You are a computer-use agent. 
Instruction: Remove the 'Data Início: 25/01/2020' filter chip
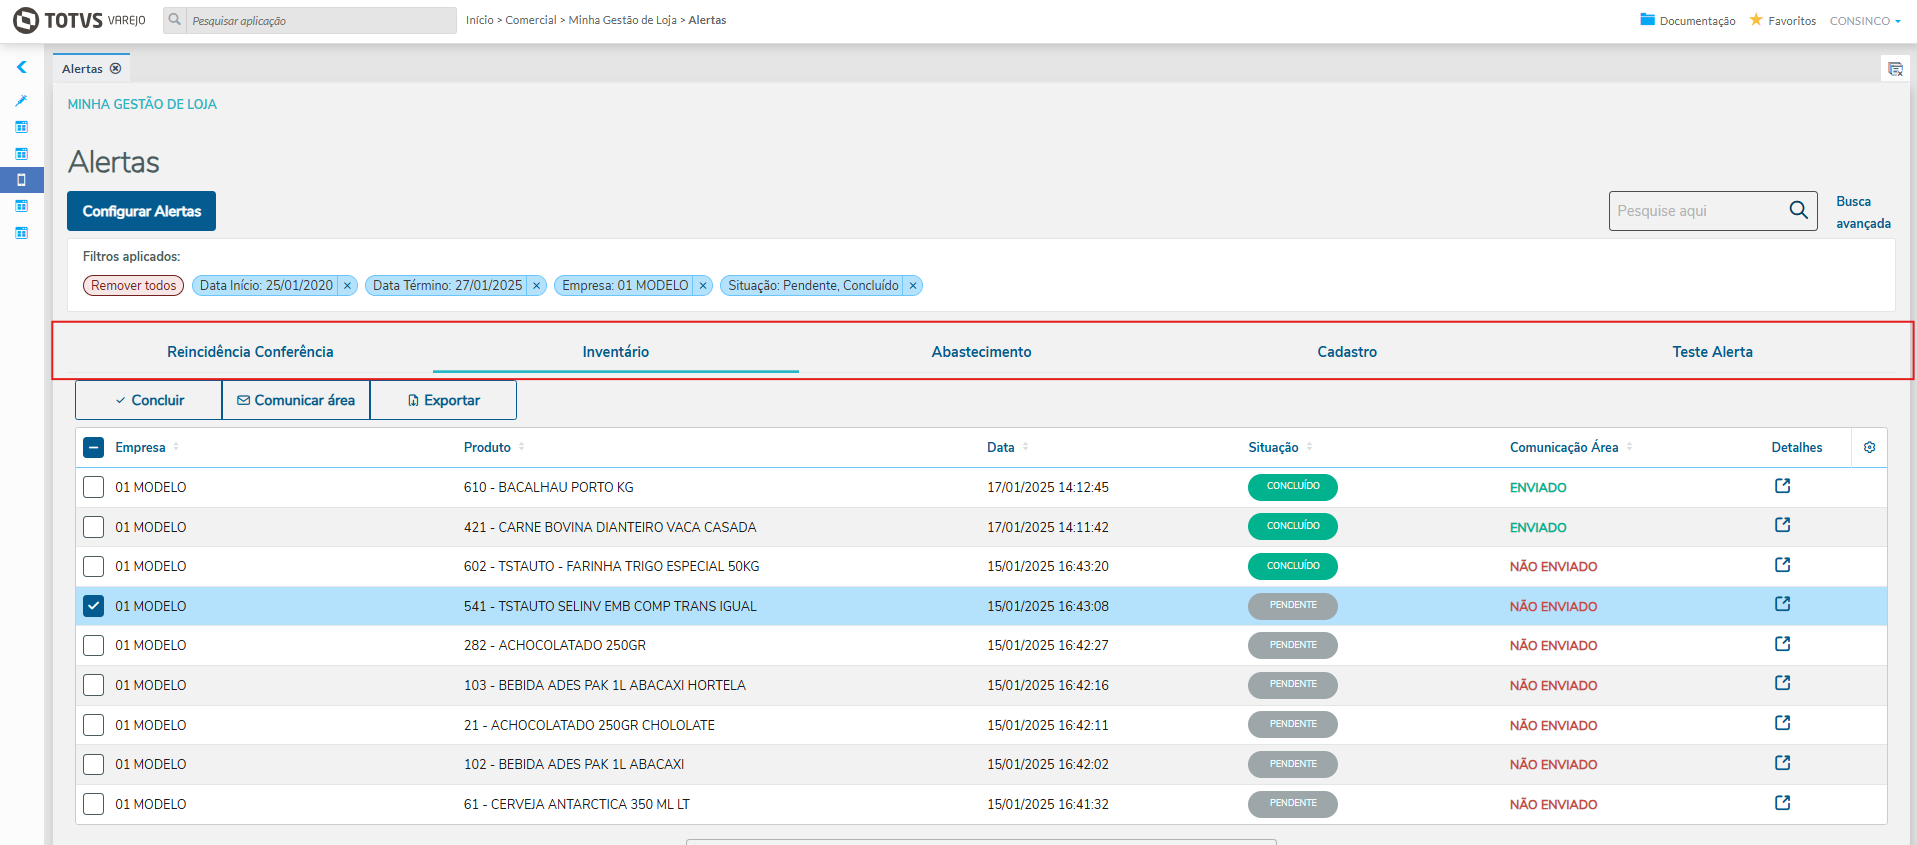(x=347, y=286)
